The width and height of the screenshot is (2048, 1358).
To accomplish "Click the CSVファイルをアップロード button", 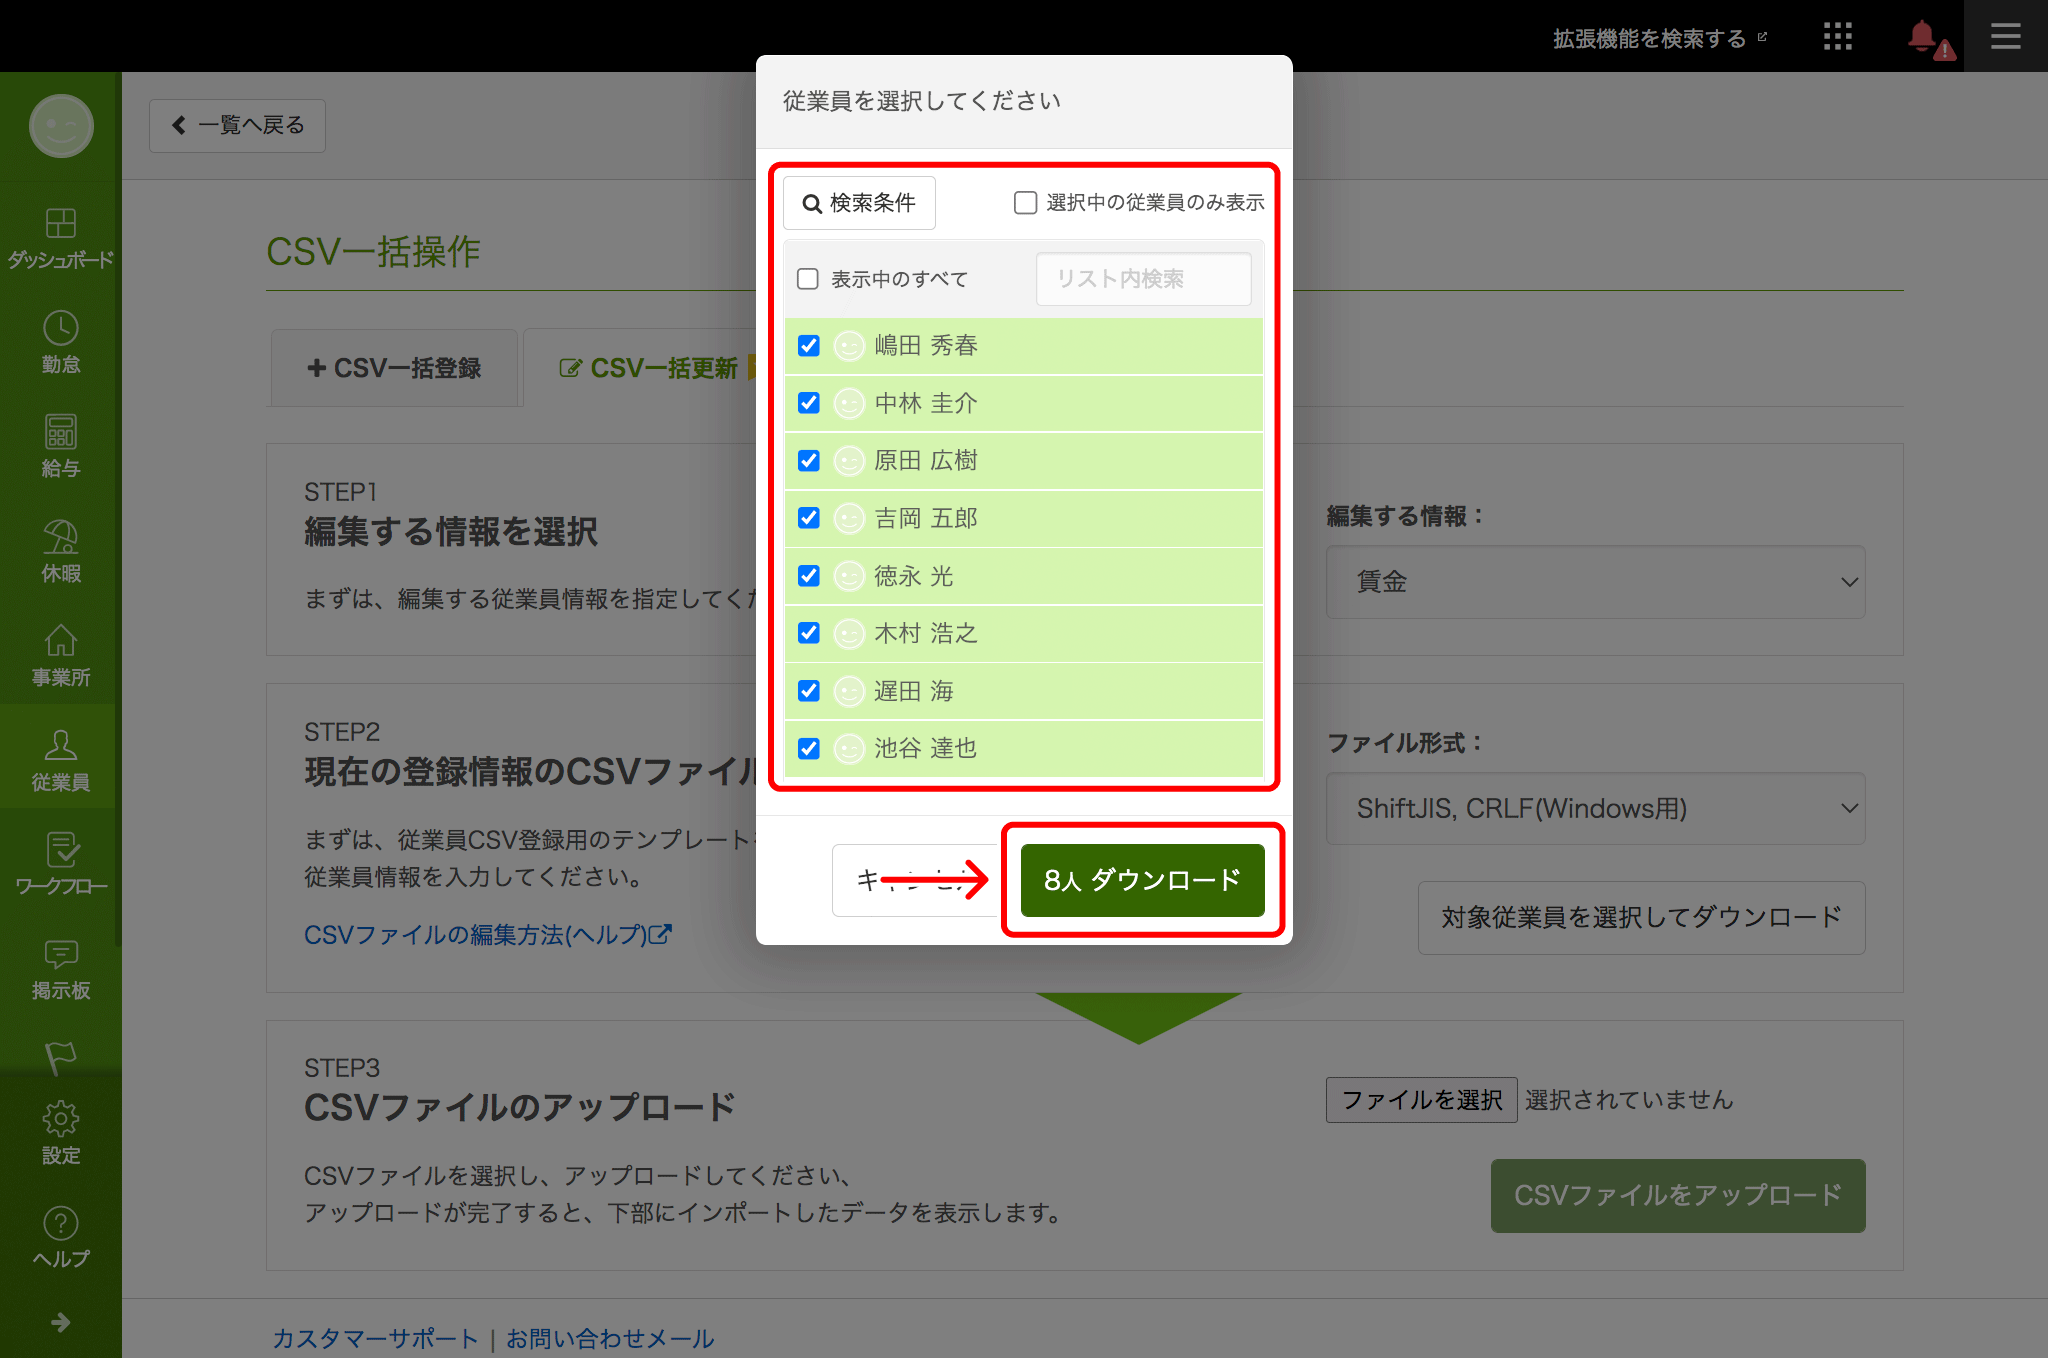I will click(x=1678, y=1196).
